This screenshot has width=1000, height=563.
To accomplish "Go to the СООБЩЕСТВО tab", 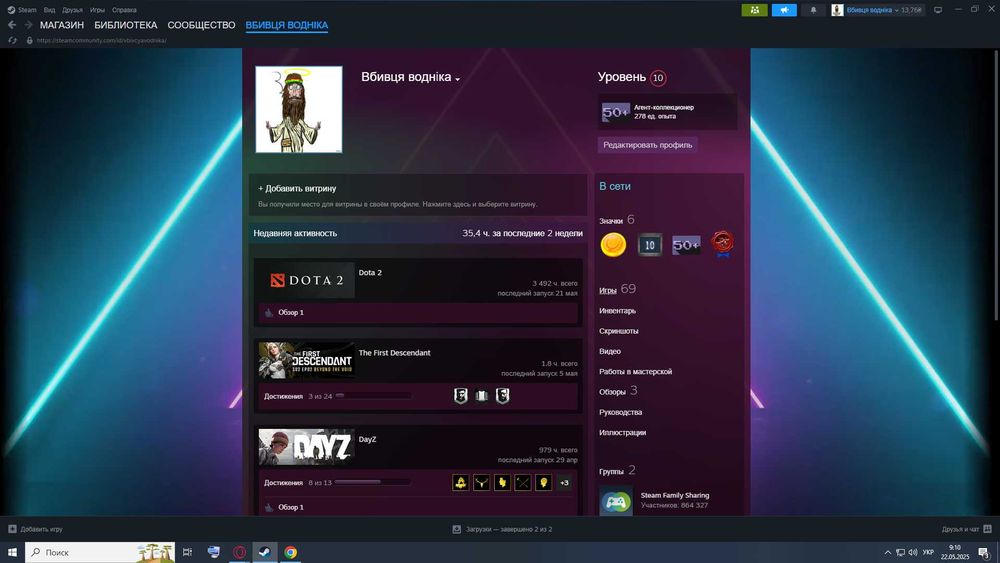I will (x=202, y=25).
